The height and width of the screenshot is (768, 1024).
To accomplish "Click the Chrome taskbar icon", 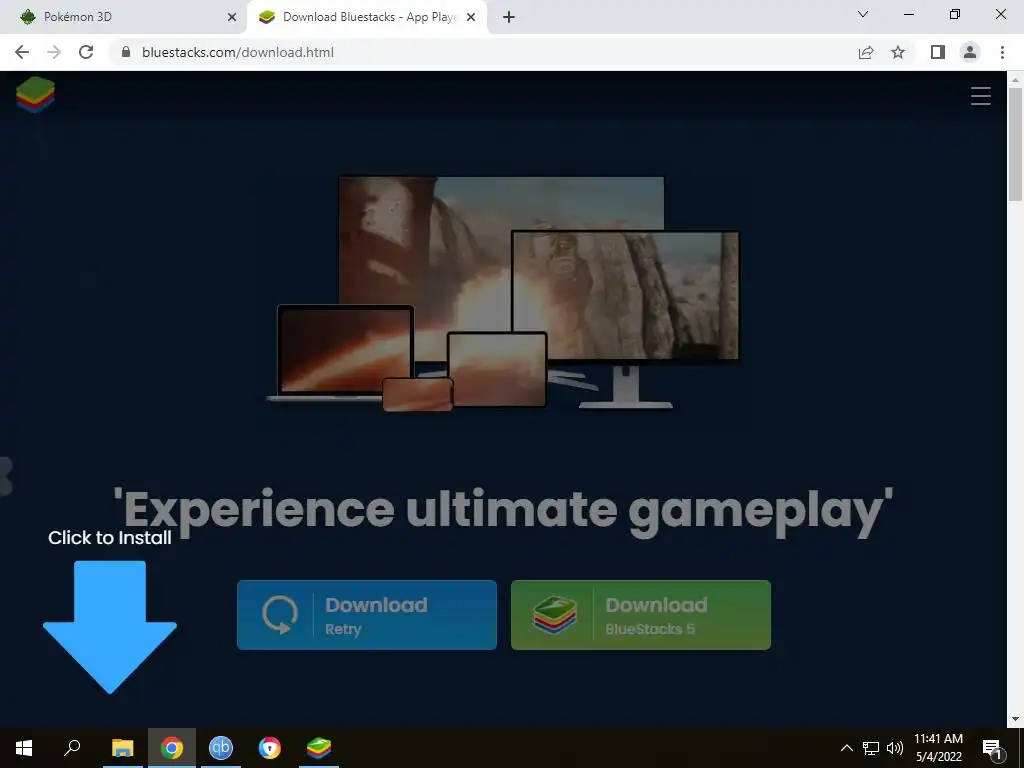I will [172, 748].
